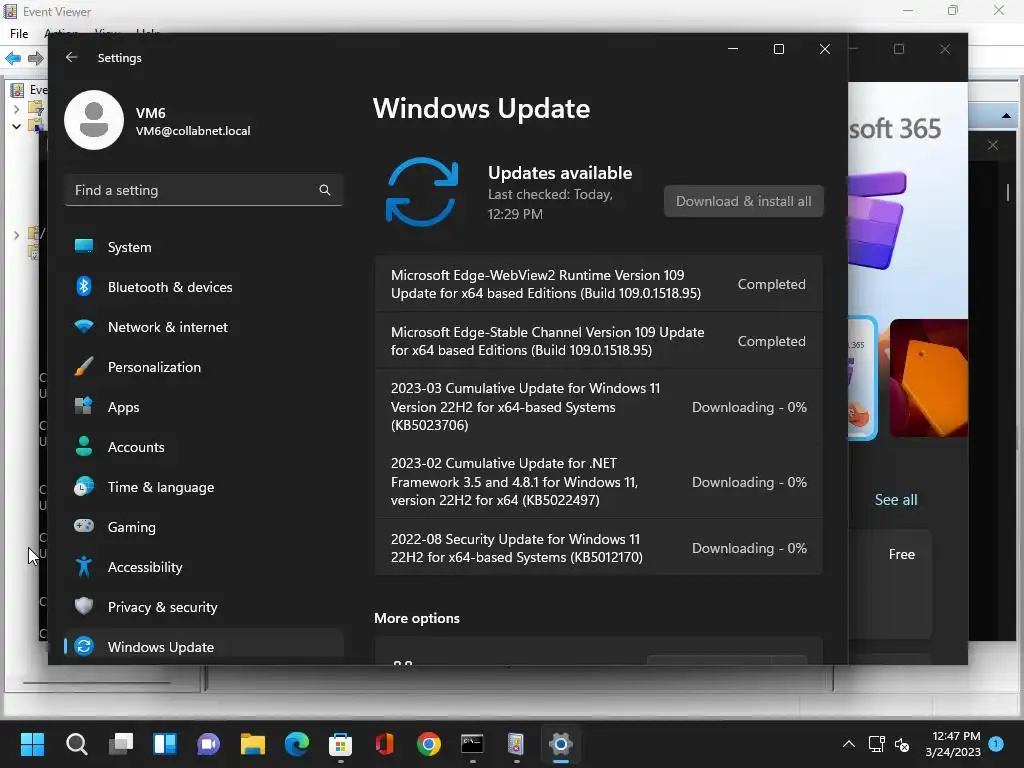This screenshot has width=1024, height=768.
Task: Switch to Command Prompt in taskbar
Action: [473, 744]
